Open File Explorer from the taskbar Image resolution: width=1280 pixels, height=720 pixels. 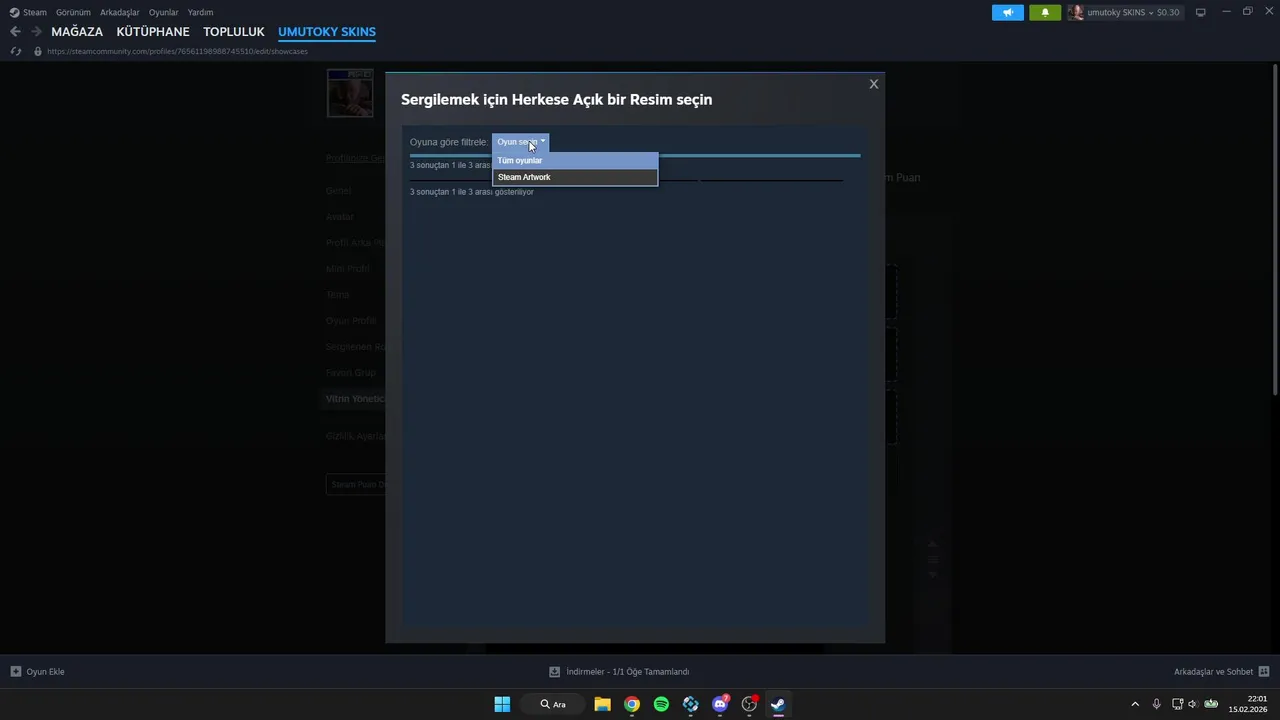click(x=602, y=704)
